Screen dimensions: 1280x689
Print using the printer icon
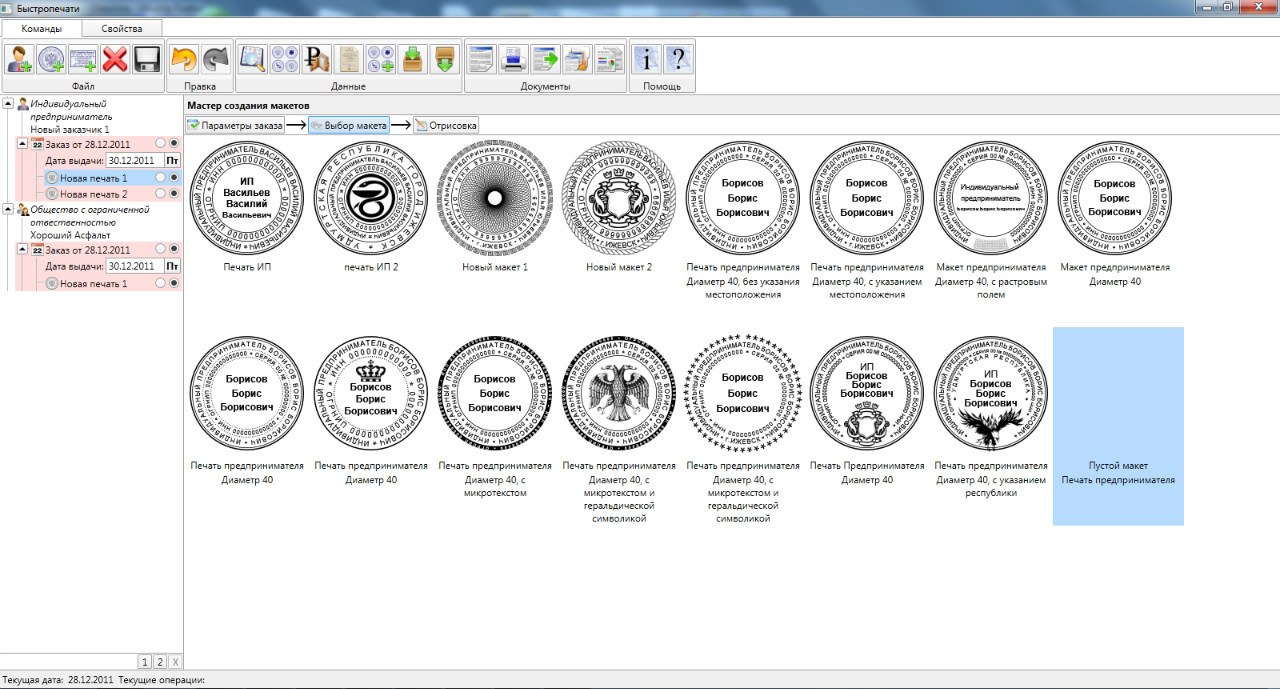click(514, 59)
